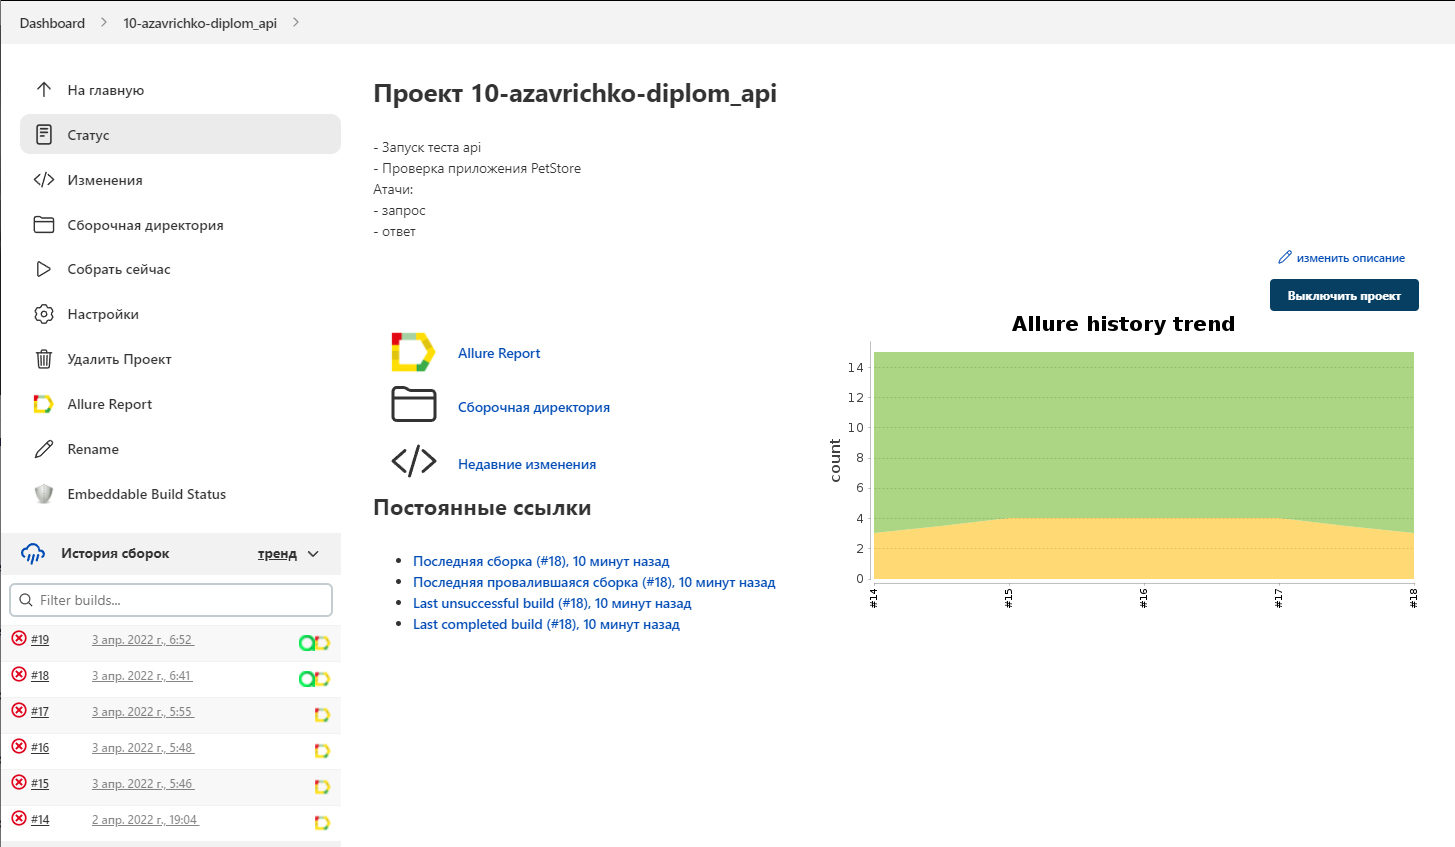
Task: Click the Allure history trend chart
Action: (x=1124, y=462)
